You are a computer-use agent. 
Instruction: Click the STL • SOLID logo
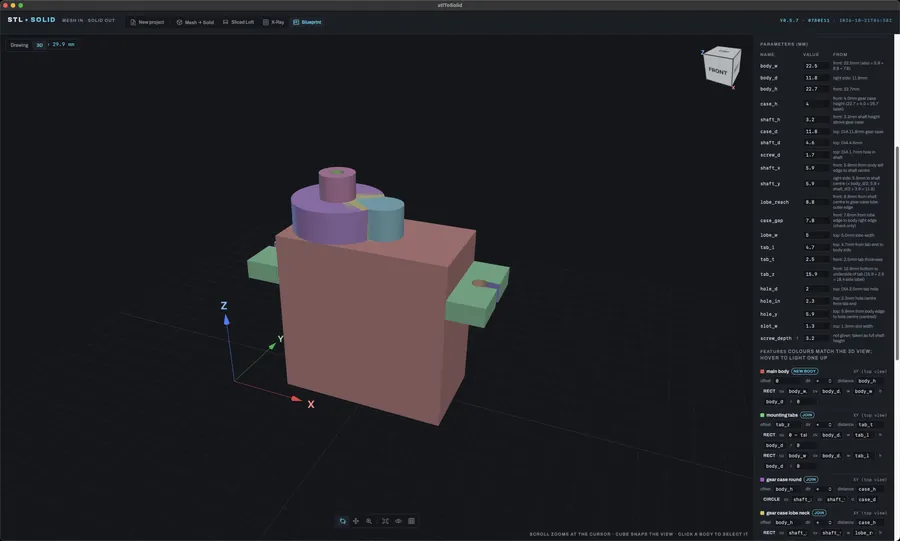32,20
